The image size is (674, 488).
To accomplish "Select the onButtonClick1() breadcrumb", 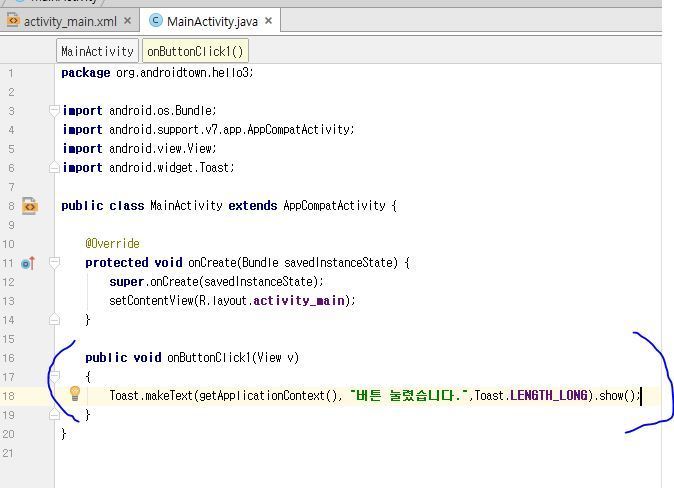I will 195,52.
